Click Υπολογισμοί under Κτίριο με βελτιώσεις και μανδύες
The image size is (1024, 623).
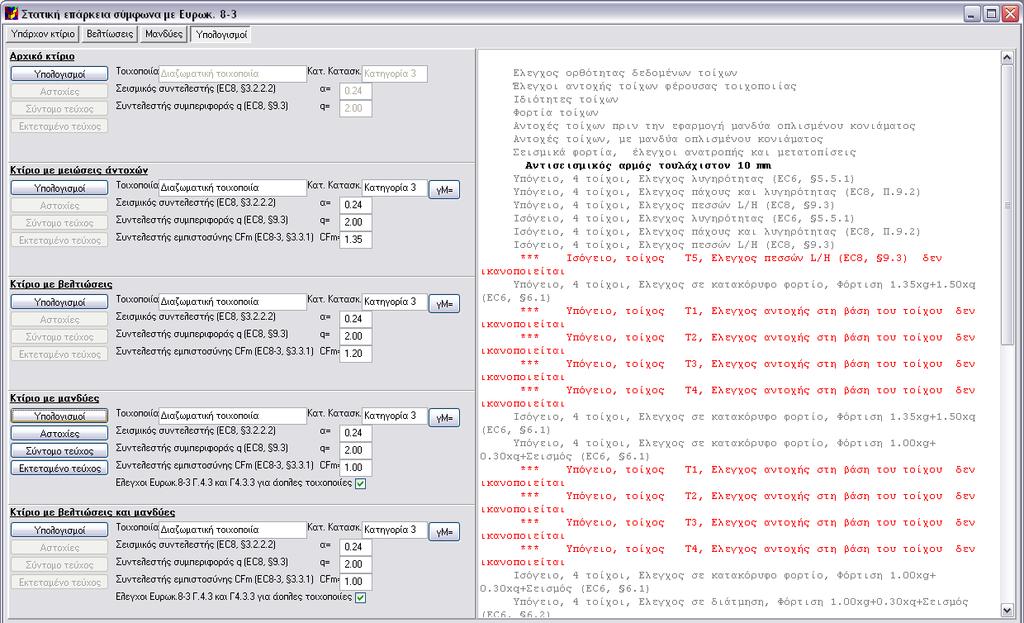coord(59,530)
